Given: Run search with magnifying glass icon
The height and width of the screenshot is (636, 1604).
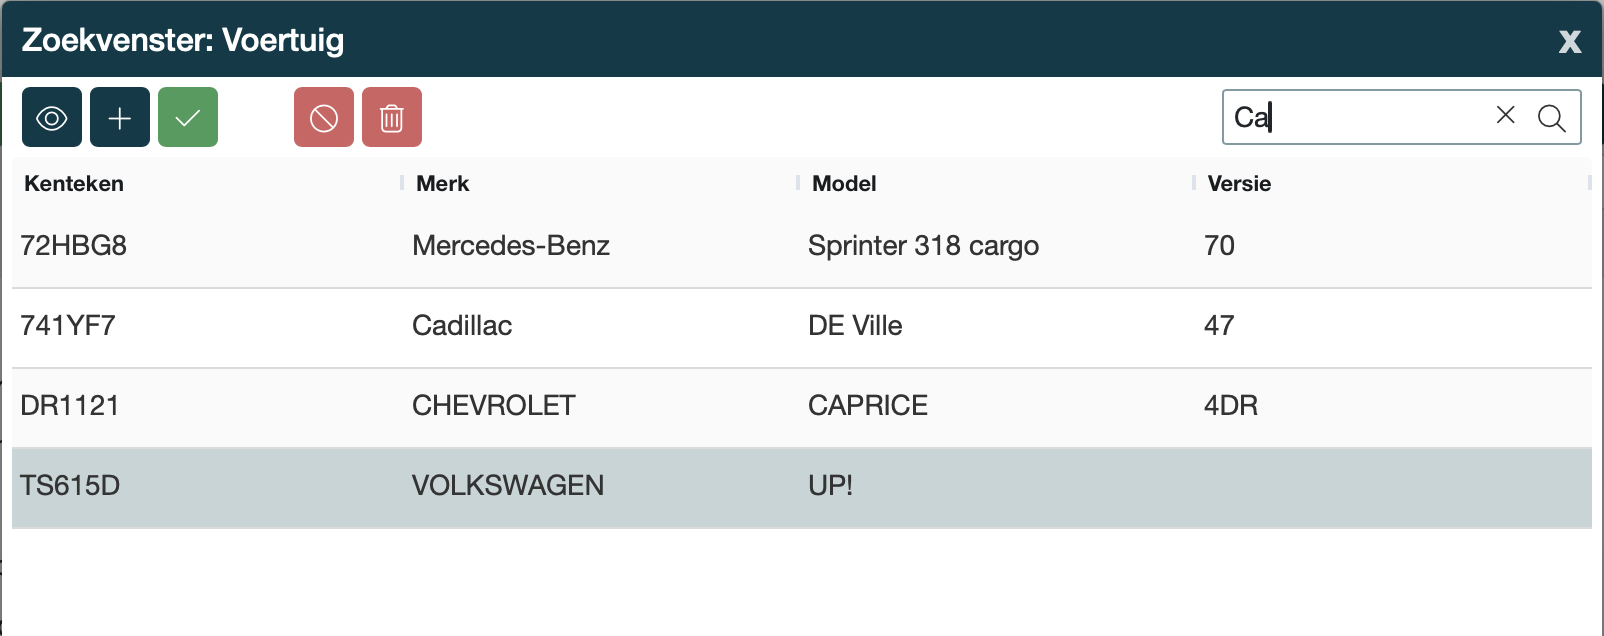Looking at the screenshot, I should click(1551, 118).
